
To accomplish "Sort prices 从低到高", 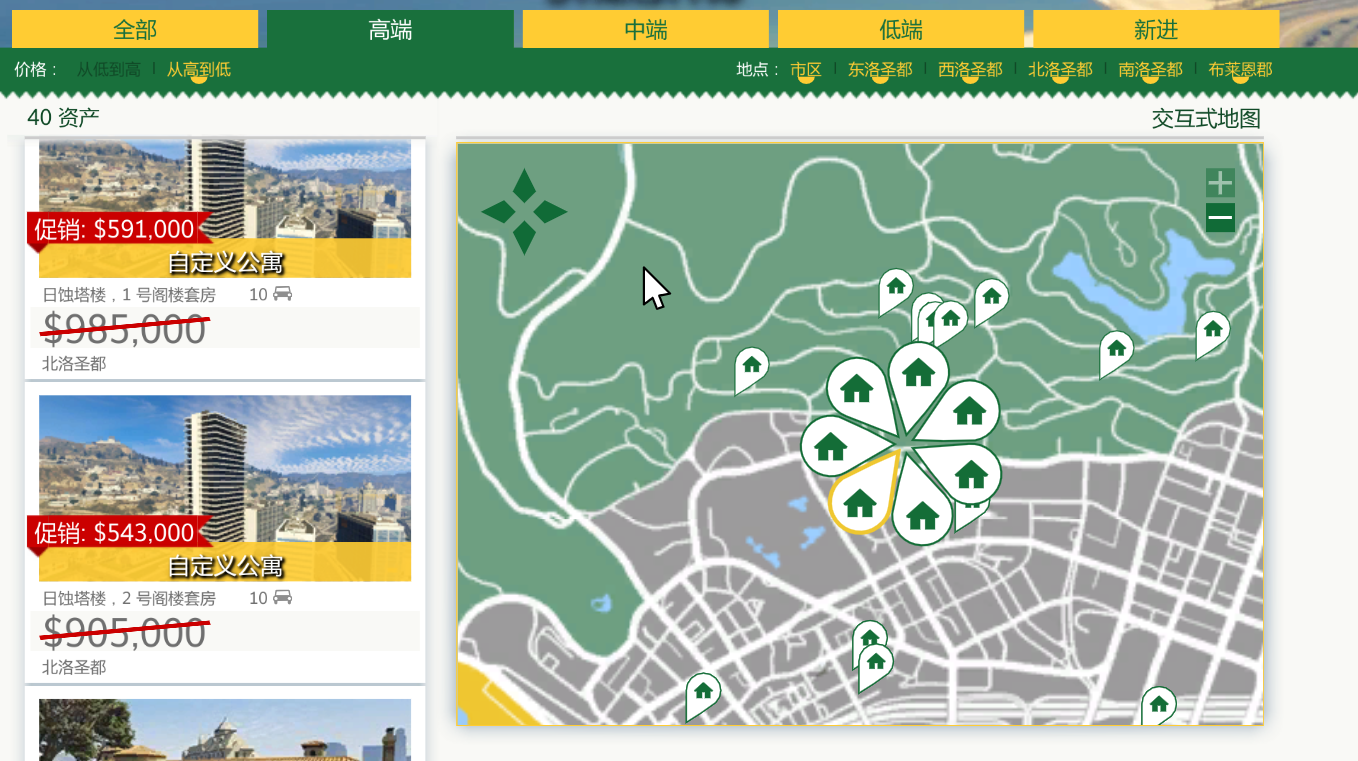I will click(x=109, y=70).
